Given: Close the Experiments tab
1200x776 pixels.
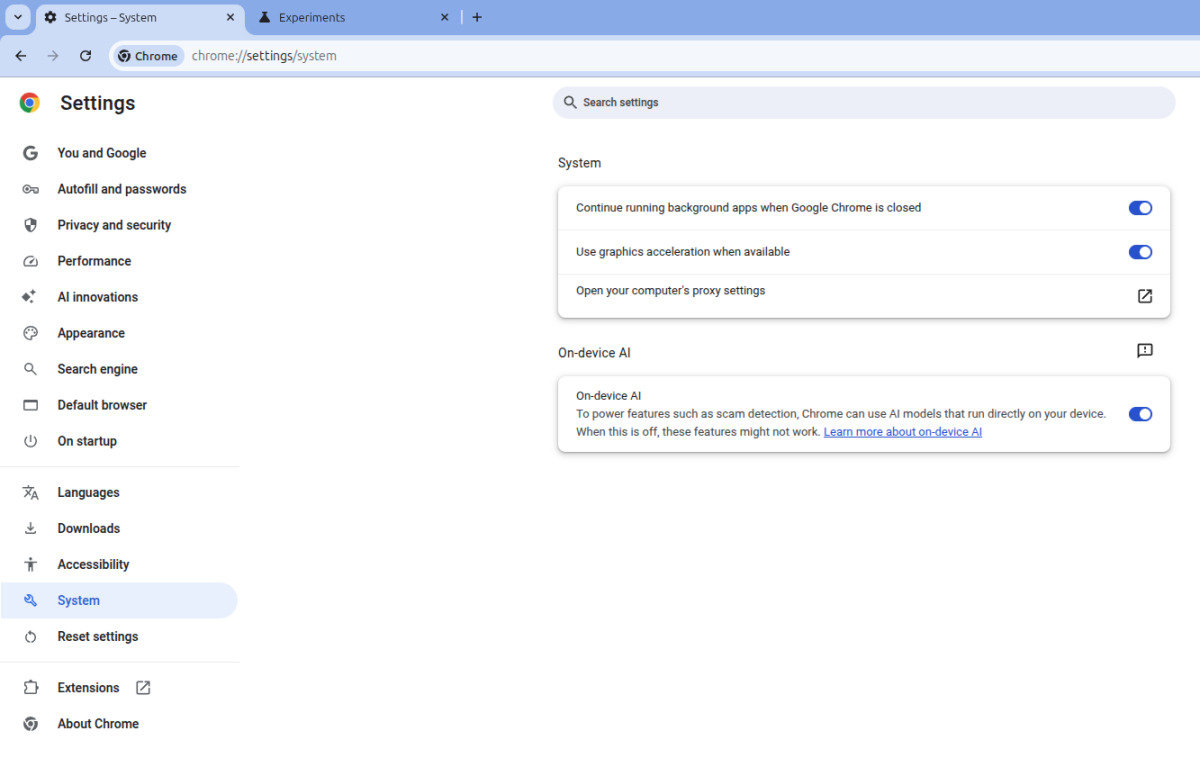Looking at the screenshot, I should tap(445, 17).
